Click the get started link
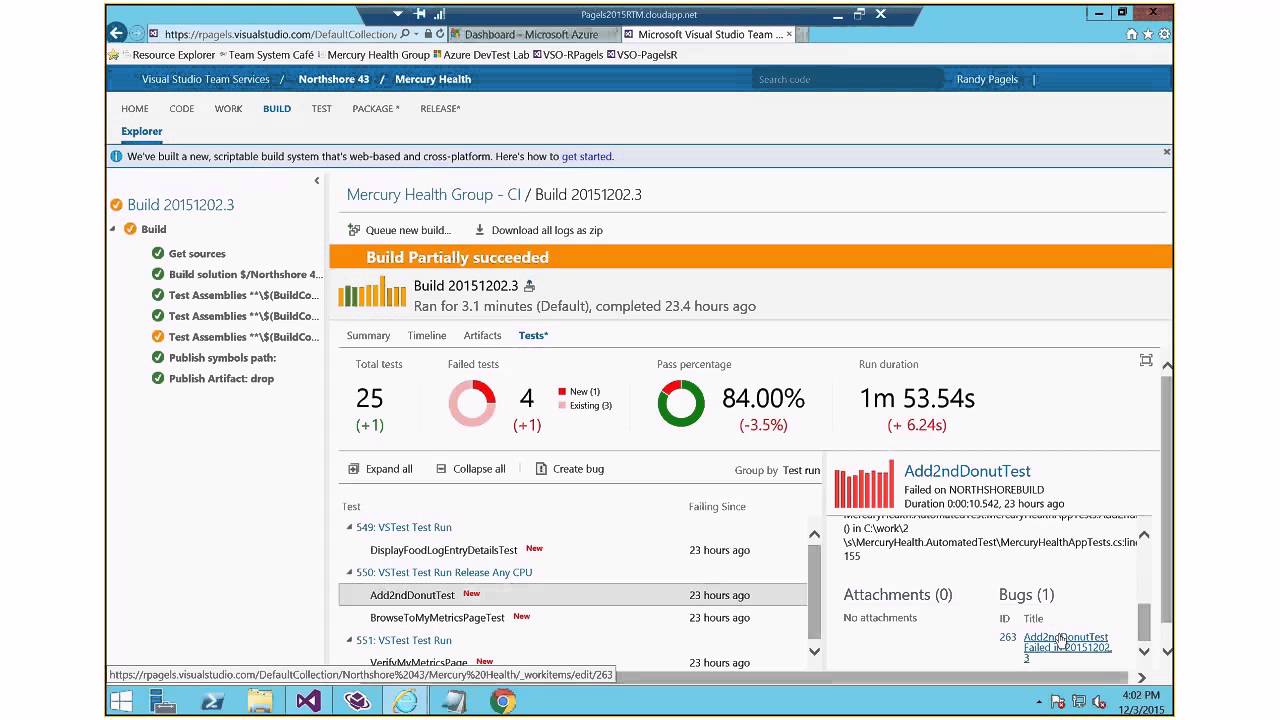This screenshot has width=1280, height=720. click(587, 157)
